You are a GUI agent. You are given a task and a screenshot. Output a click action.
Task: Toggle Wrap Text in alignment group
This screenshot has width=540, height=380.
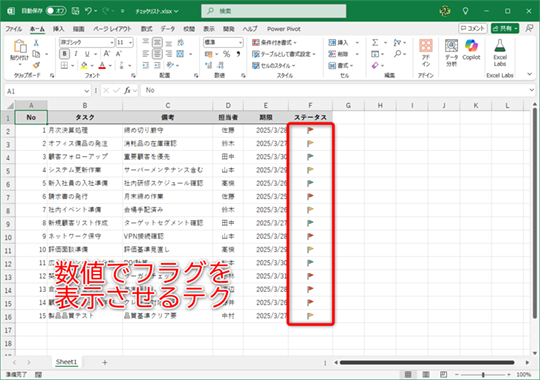pyautogui.click(x=180, y=42)
